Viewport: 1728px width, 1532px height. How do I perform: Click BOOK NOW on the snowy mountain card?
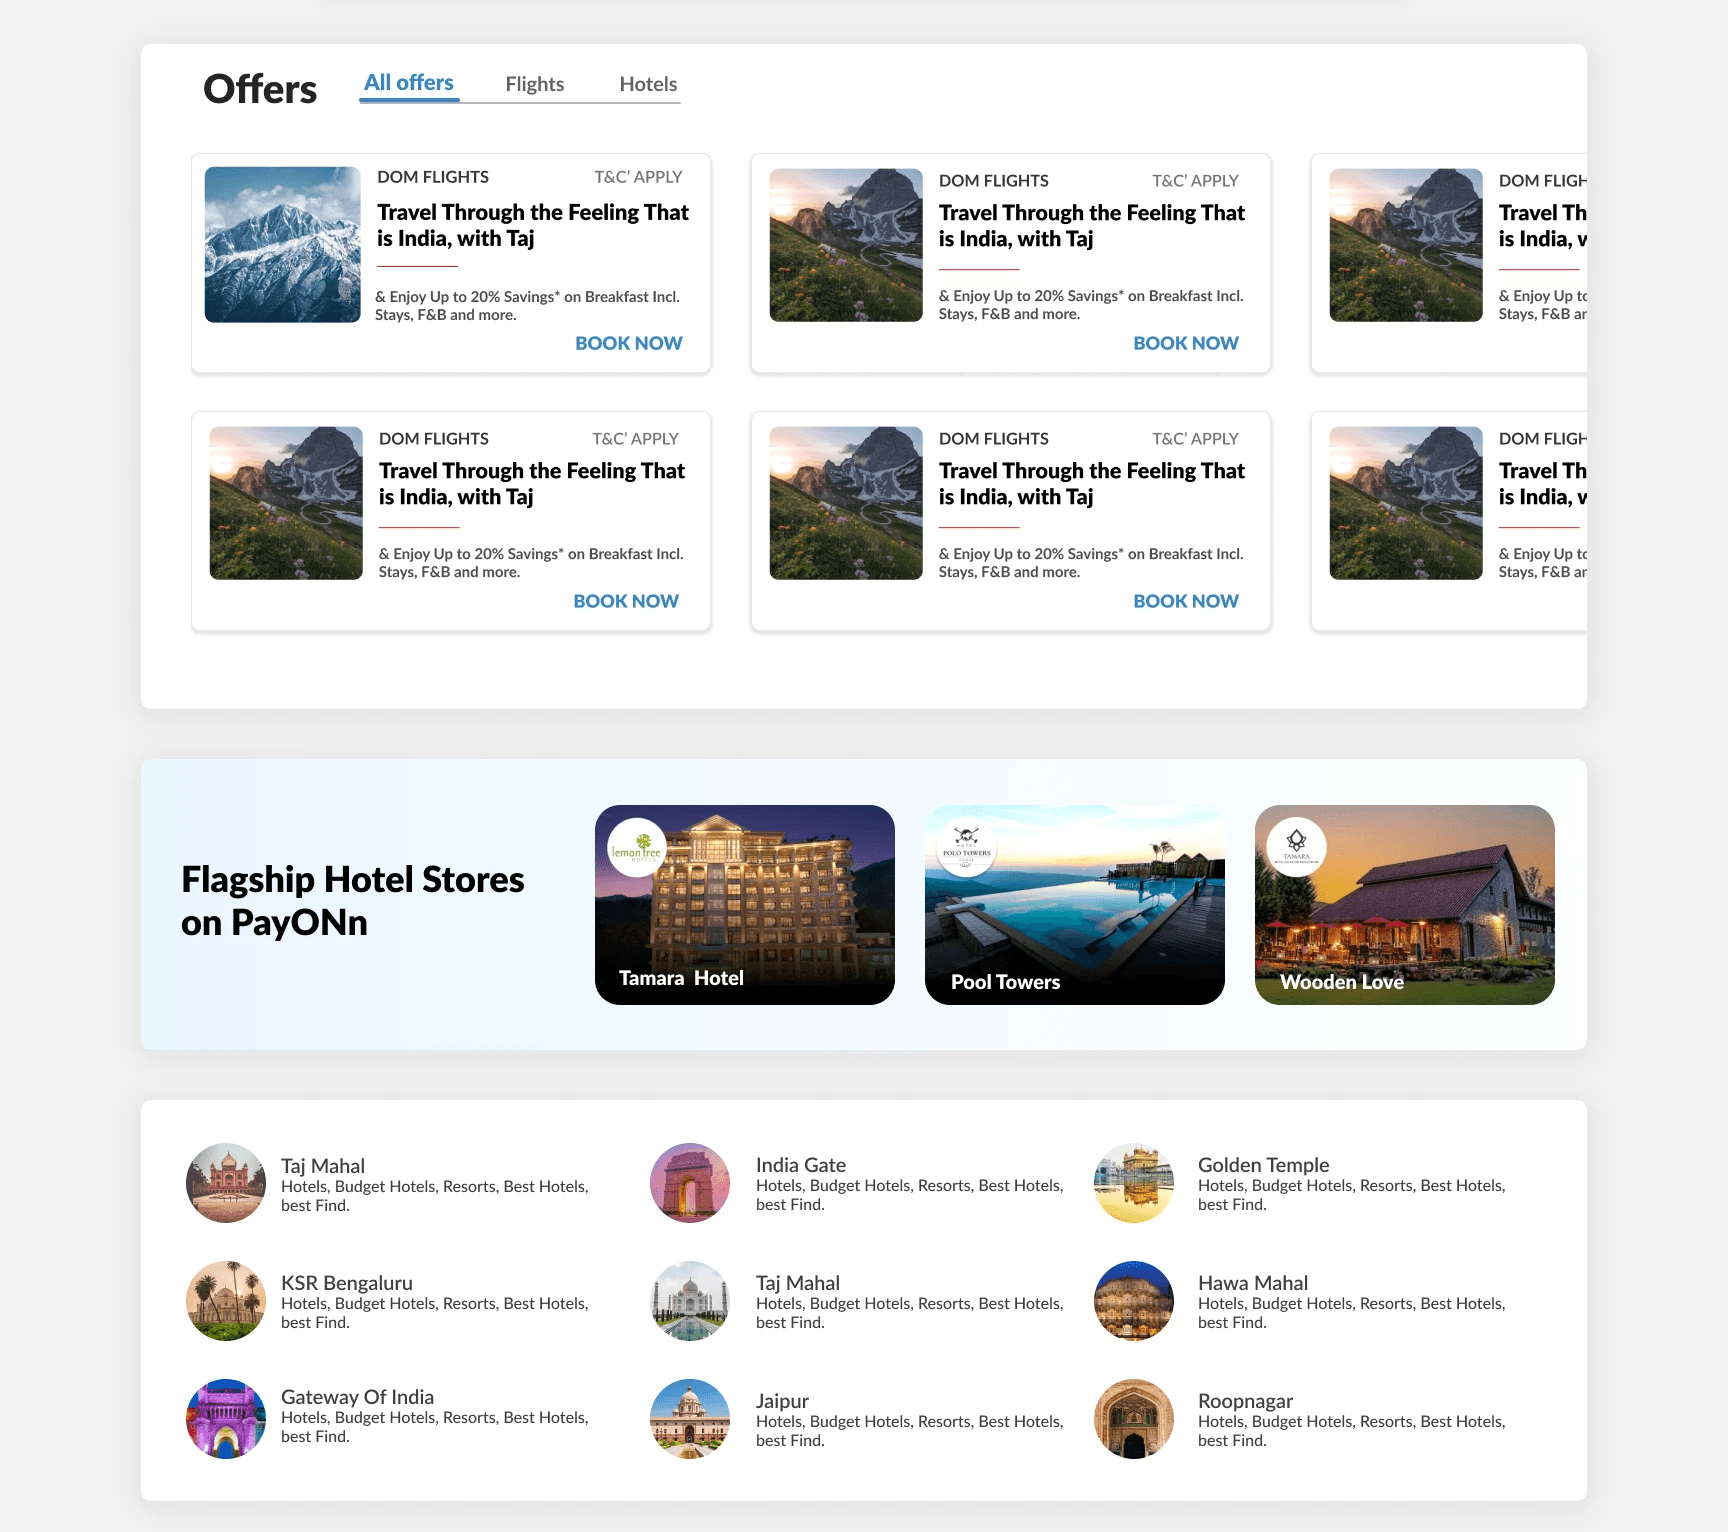[629, 343]
